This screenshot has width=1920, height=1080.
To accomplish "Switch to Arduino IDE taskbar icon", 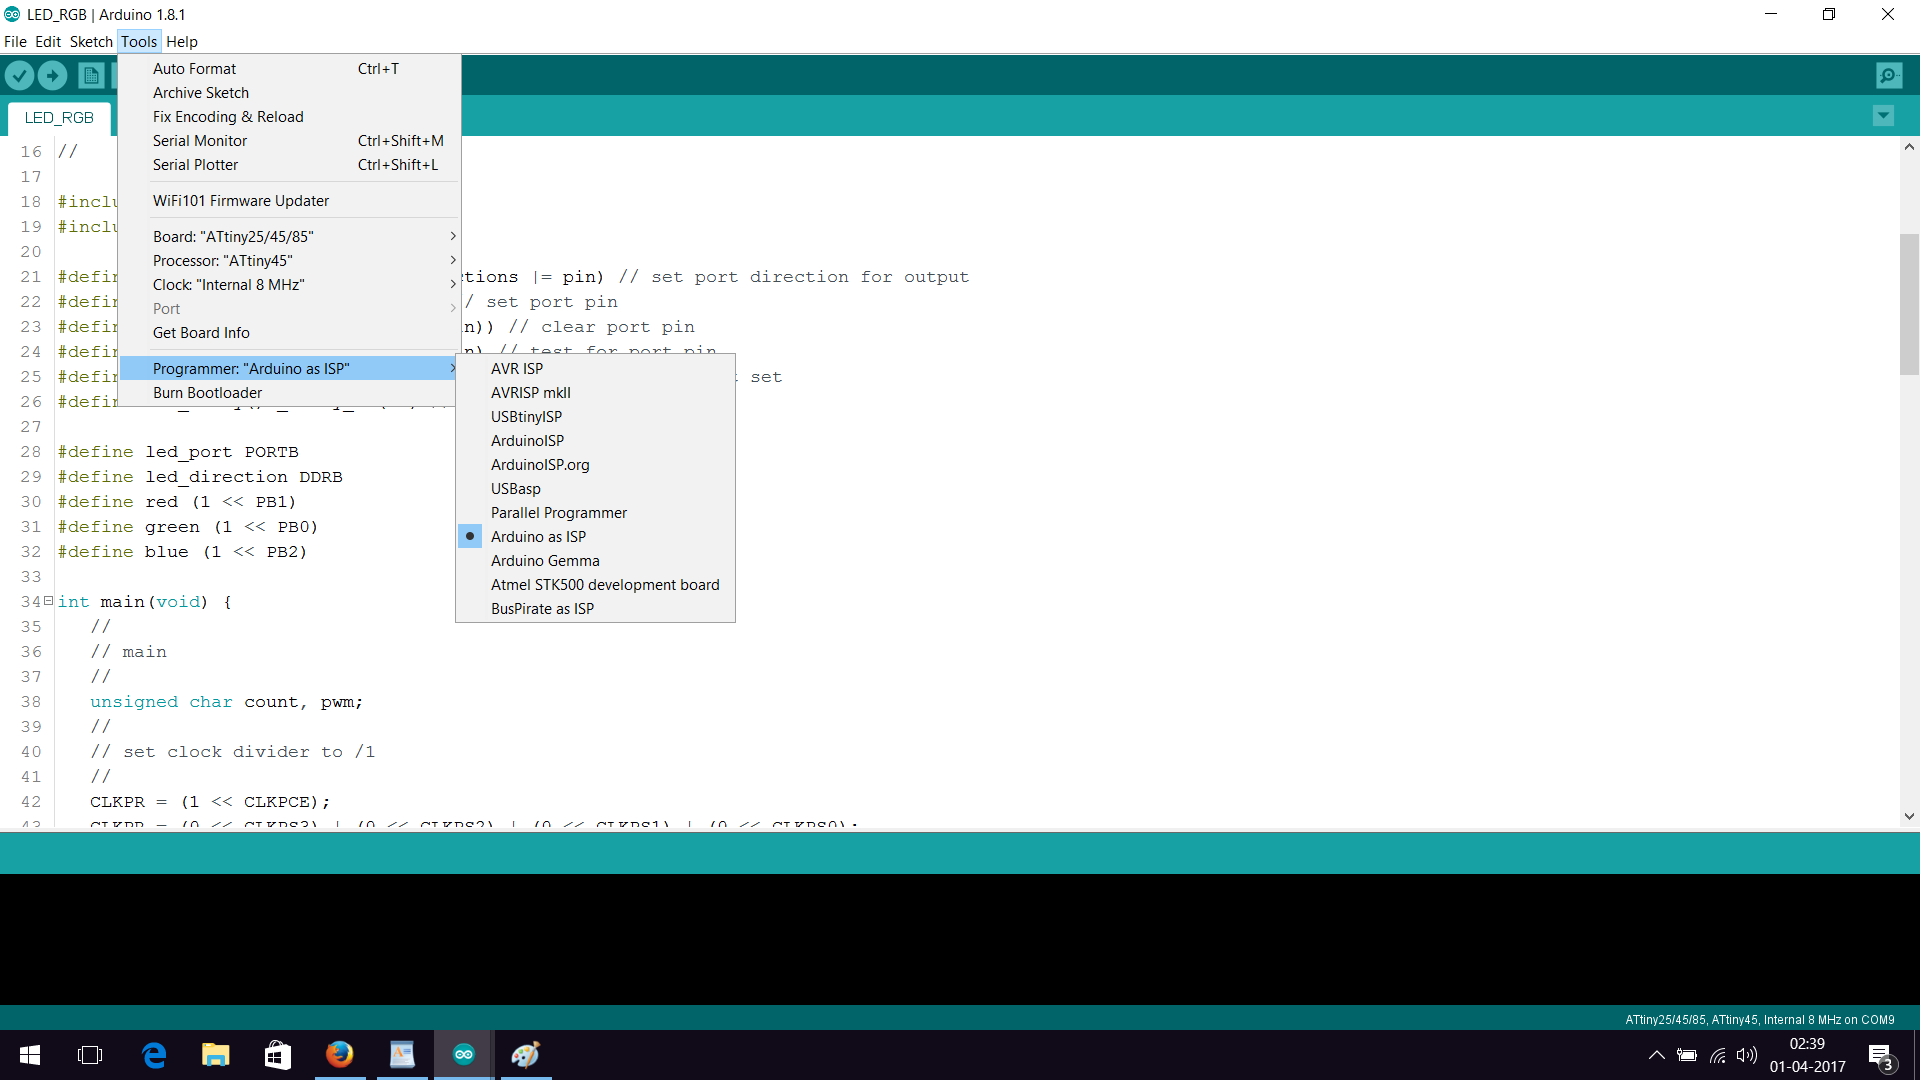I will pyautogui.click(x=464, y=1055).
